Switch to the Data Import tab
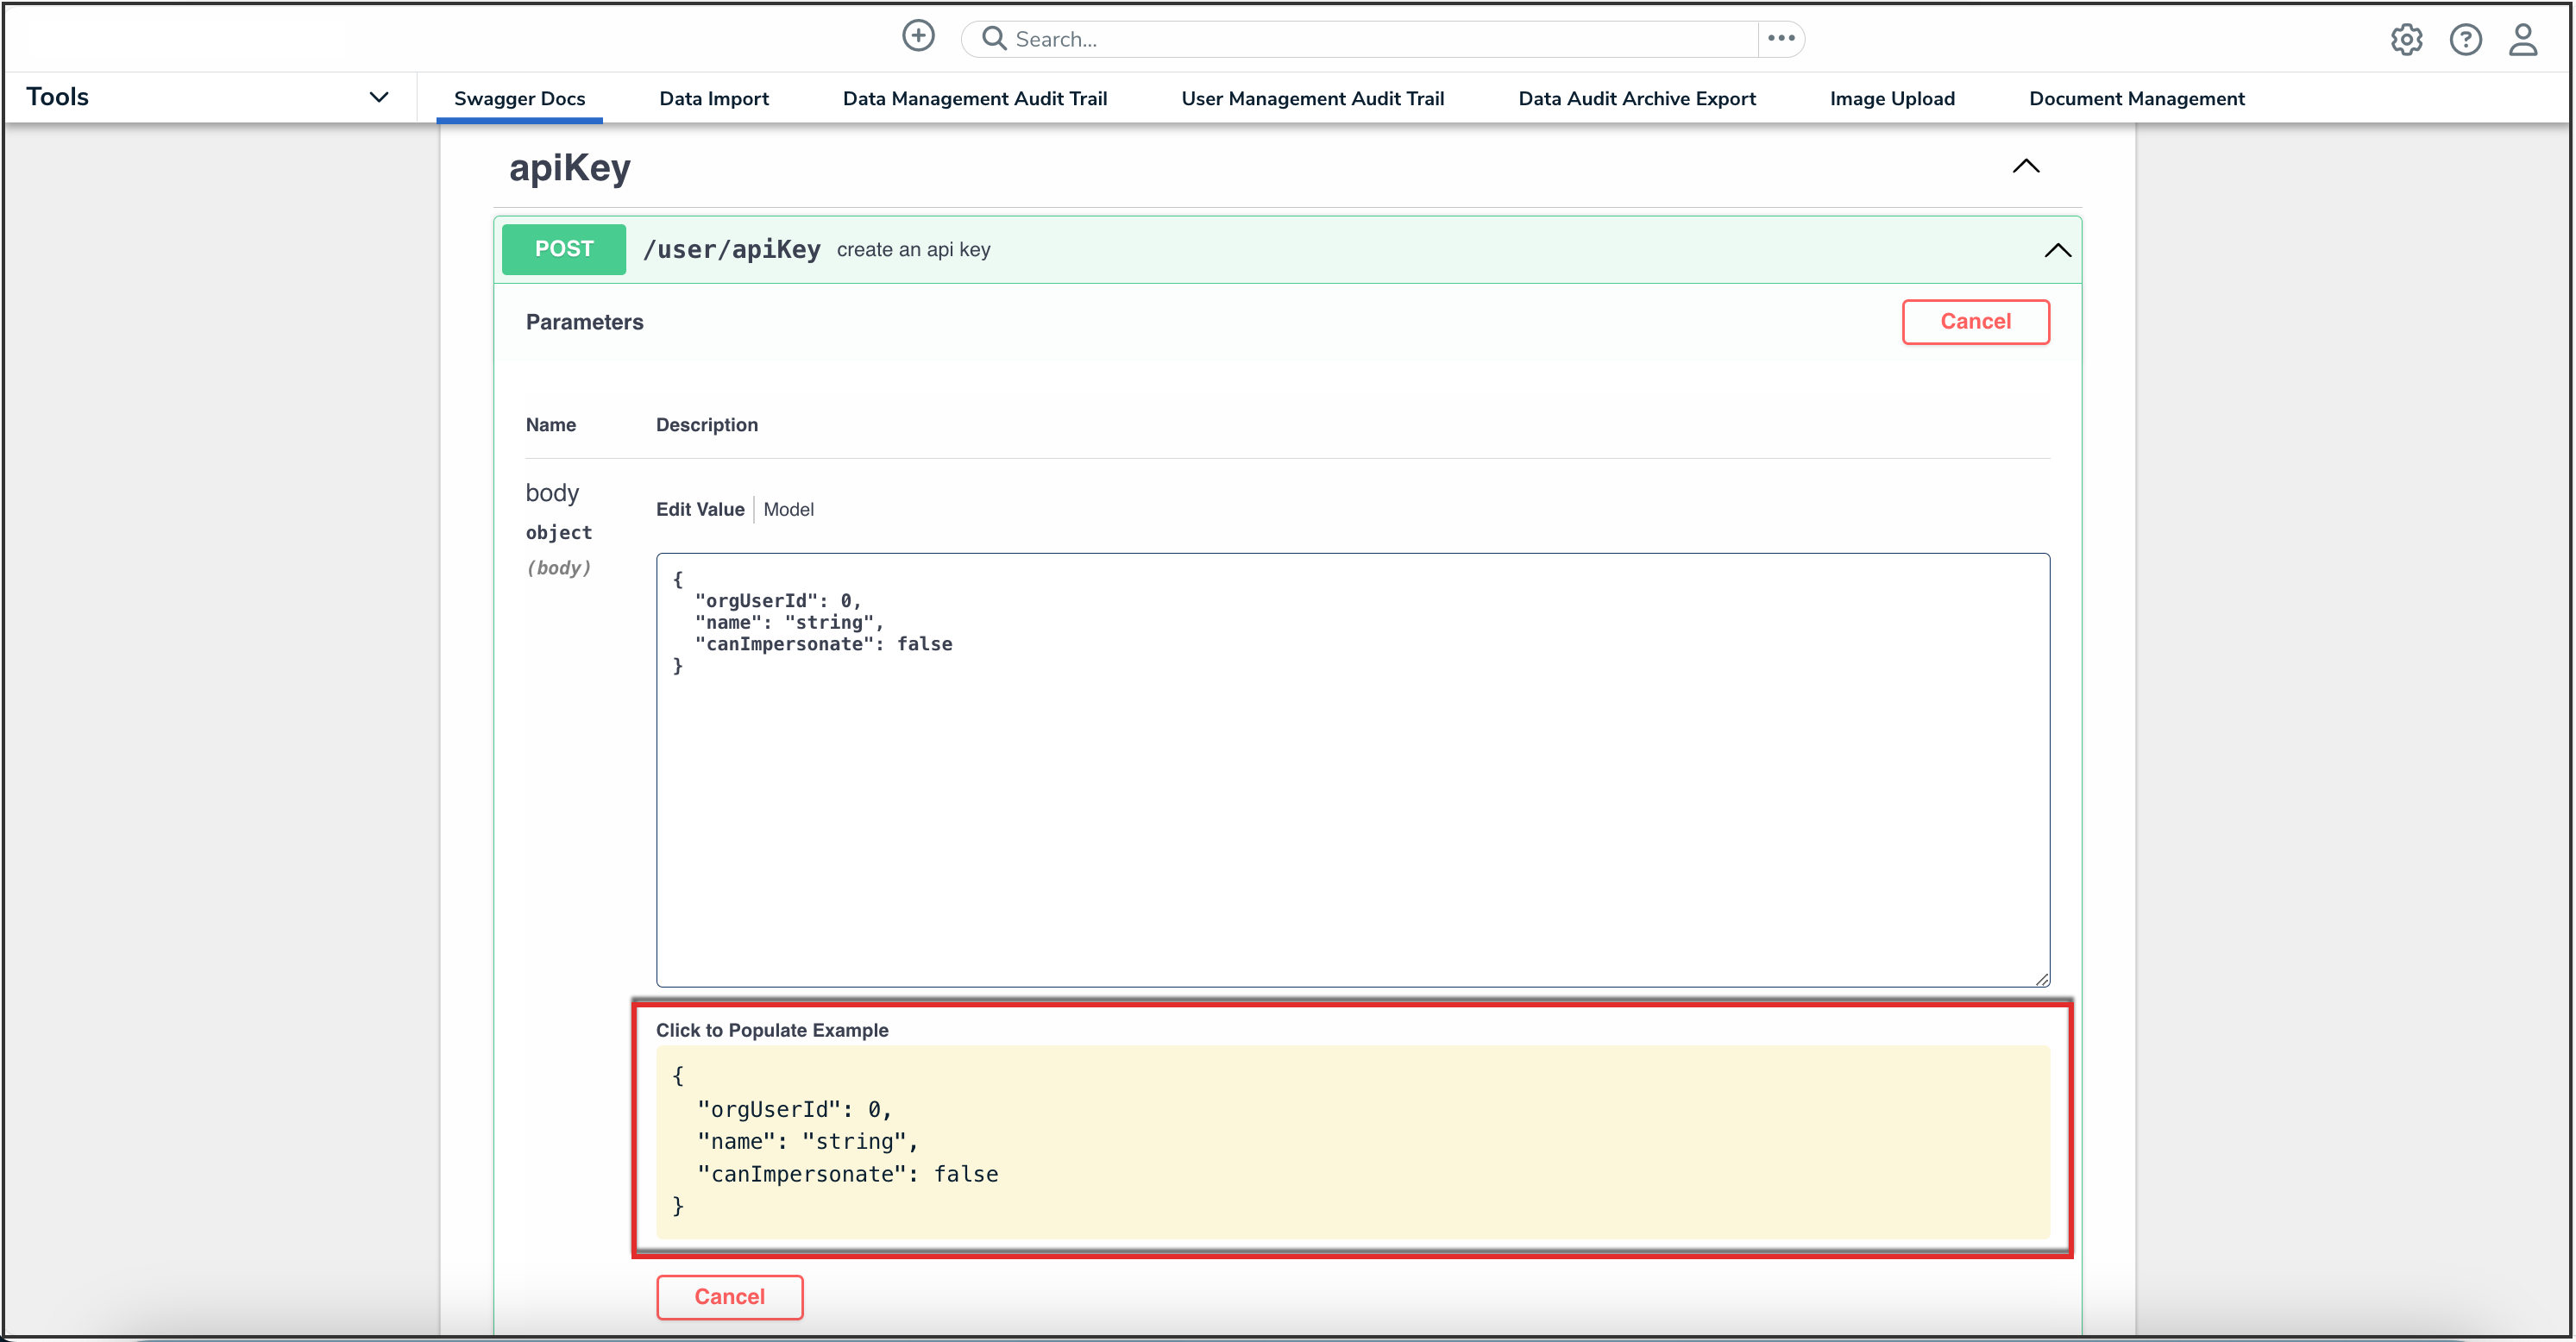This screenshot has height=1342, width=2576. [x=713, y=99]
